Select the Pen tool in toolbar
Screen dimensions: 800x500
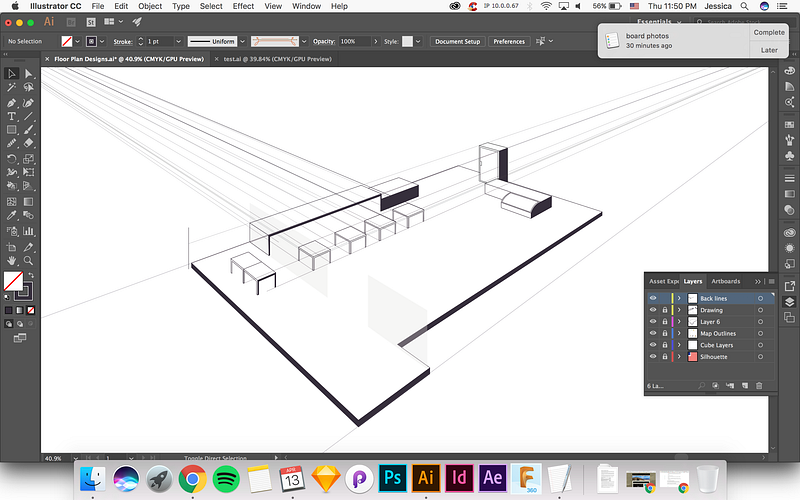pyautogui.click(x=12, y=102)
